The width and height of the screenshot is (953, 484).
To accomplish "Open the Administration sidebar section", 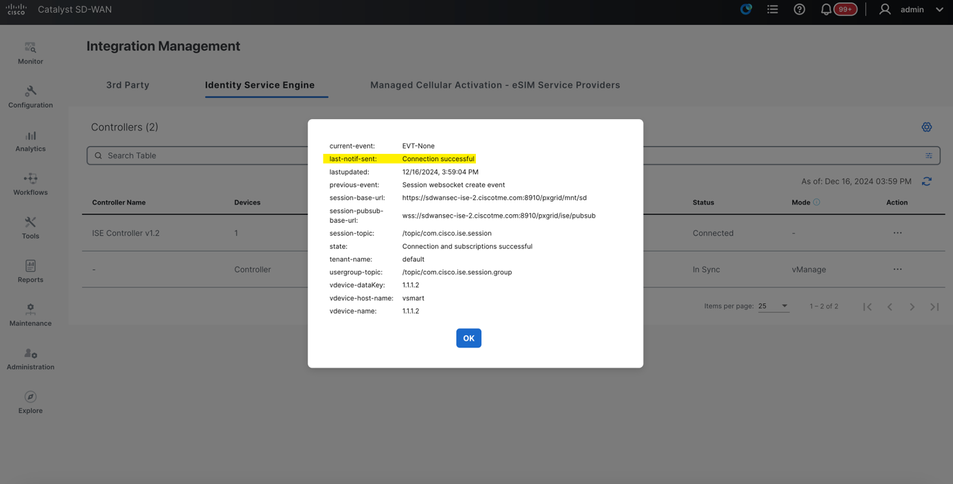I will click(x=30, y=359).
